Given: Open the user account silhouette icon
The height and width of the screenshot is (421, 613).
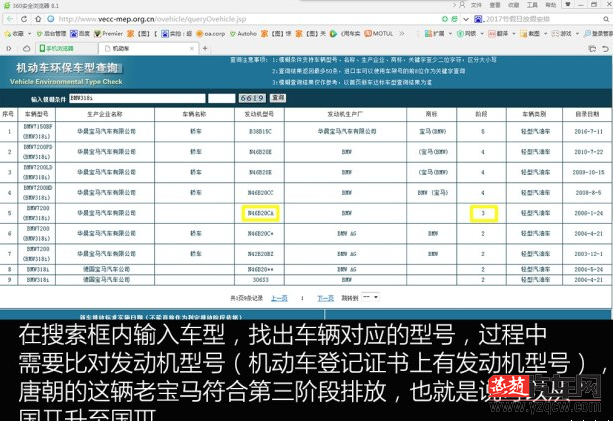Looking at the screenshot, I should pyautogui.click(x=462, y=5).
